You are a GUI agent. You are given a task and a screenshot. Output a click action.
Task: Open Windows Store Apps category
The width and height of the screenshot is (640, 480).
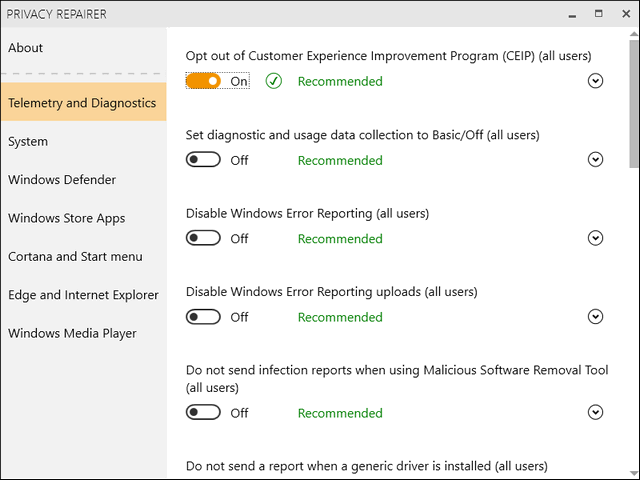pyautogui.click(x=83, y=218)
